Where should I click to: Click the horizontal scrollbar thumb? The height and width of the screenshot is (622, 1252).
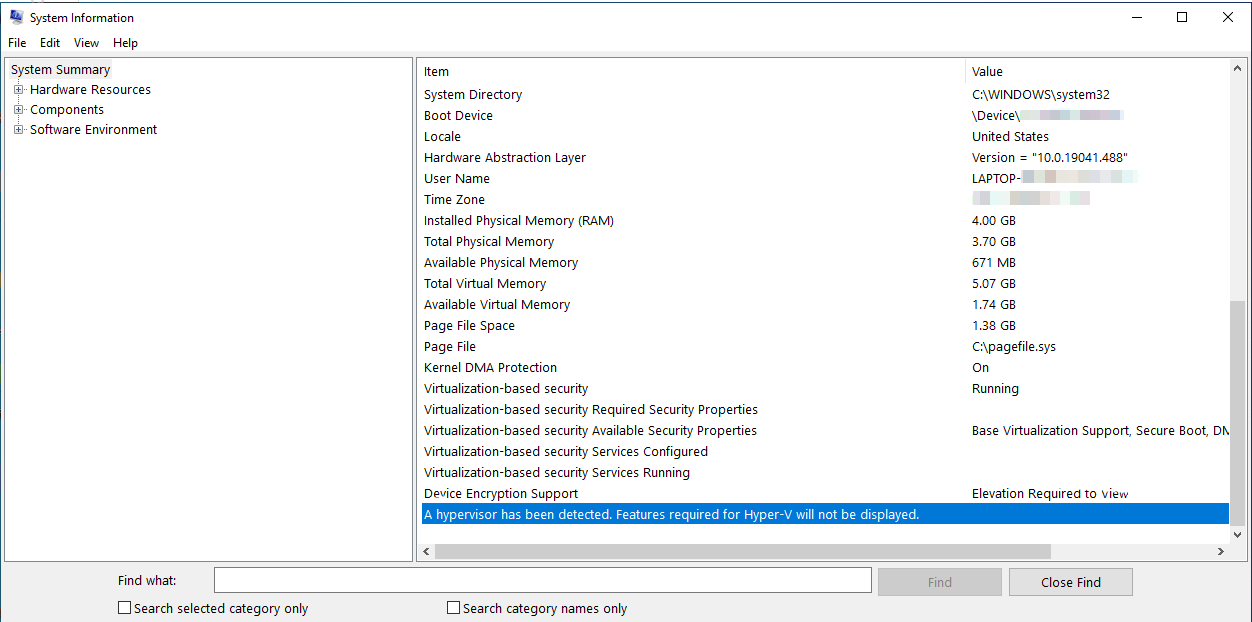[743, 551]
